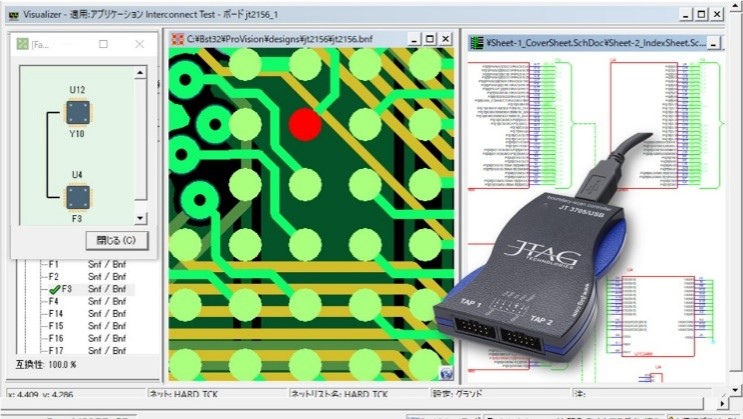Select the F16 Snf / Bnf entry
This screenshot has height=419, width=743.
coord(106,339)
